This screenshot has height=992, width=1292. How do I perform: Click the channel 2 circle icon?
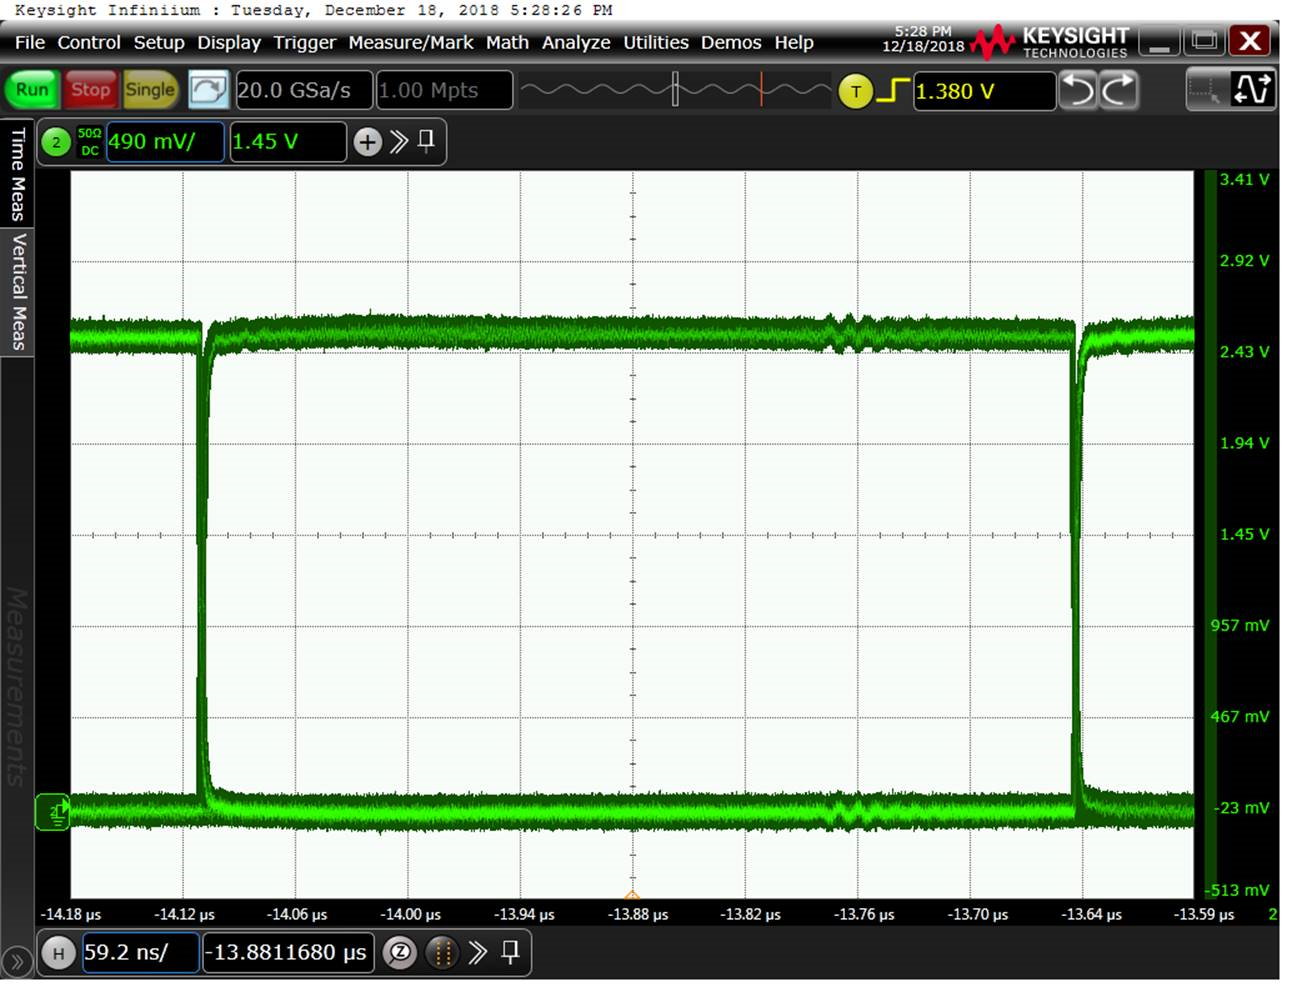pos(55,142)
